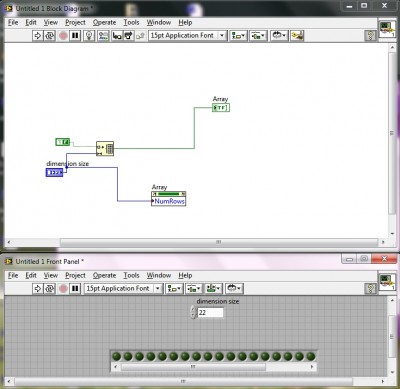Open Project menu in Block Diagram window
The image size is (400, 389).
75,22
